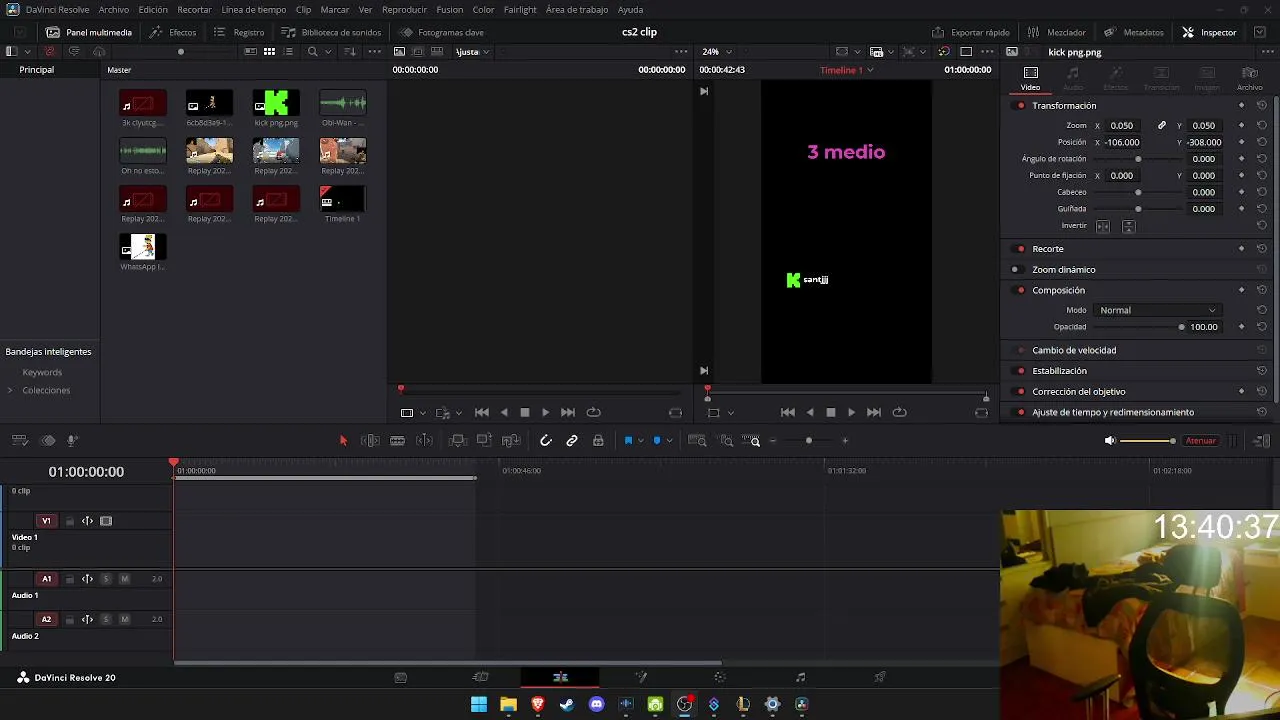This screenshot has height=720, width=1280.
Task: Open the Reproducir menu
Action: click(x=404, y=9)
